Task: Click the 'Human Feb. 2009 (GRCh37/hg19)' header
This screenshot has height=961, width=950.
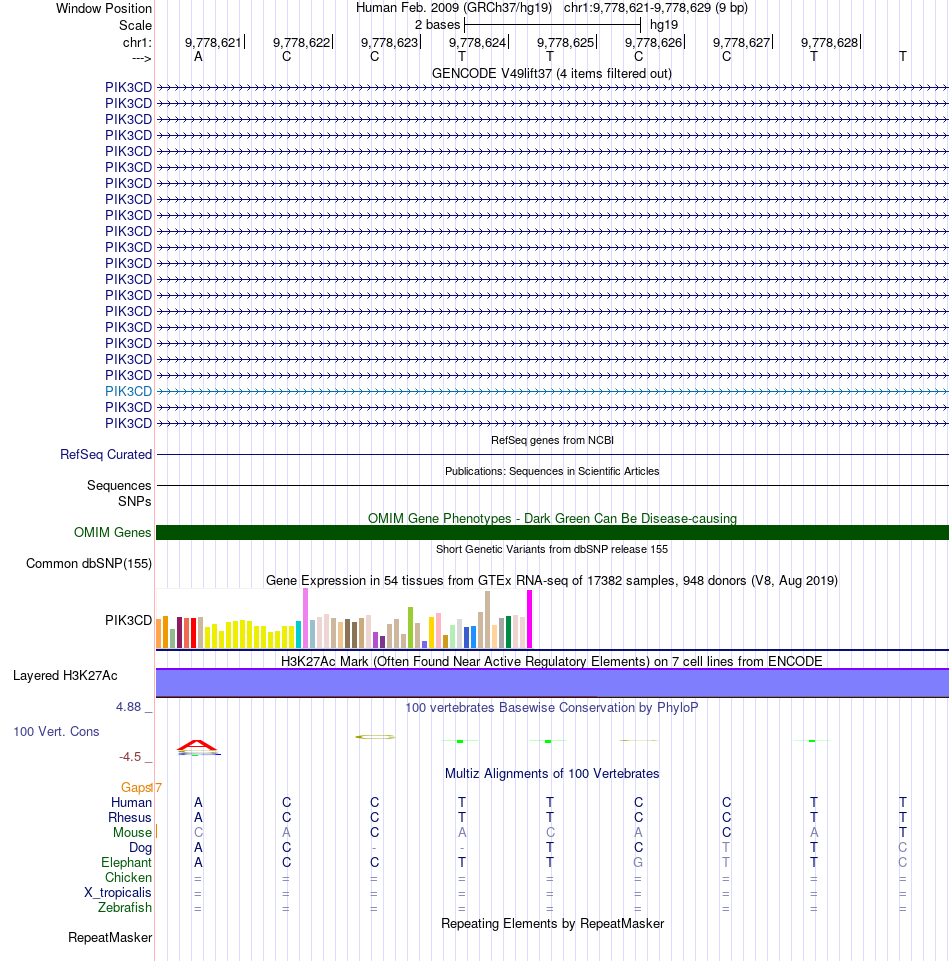Action: click(x=454, y=8)
